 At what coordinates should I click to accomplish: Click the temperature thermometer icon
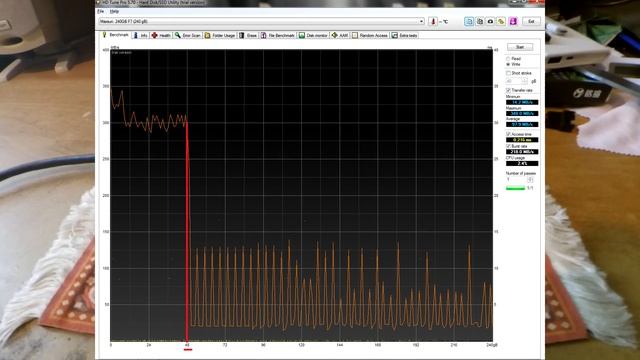point(433,21)
